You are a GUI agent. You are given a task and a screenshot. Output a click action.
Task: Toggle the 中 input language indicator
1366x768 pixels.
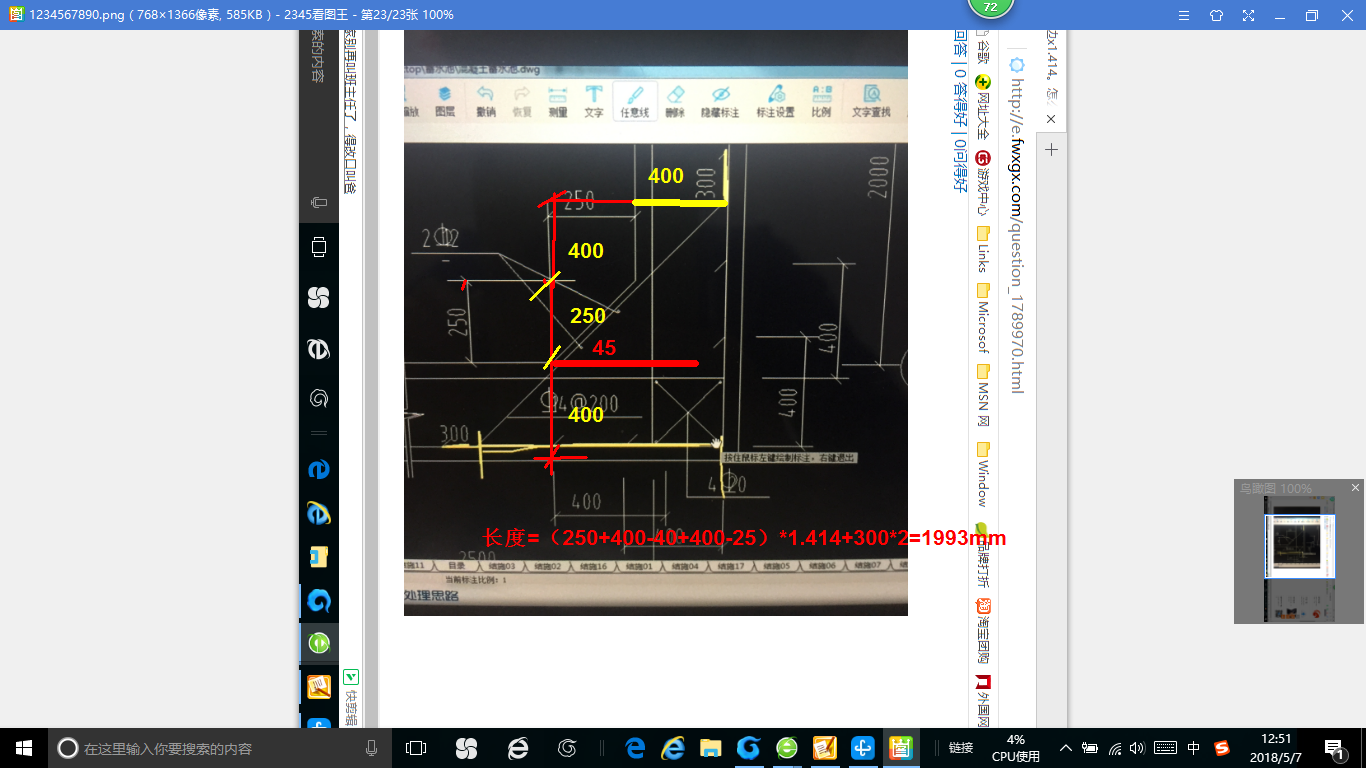coord(1194,748)
